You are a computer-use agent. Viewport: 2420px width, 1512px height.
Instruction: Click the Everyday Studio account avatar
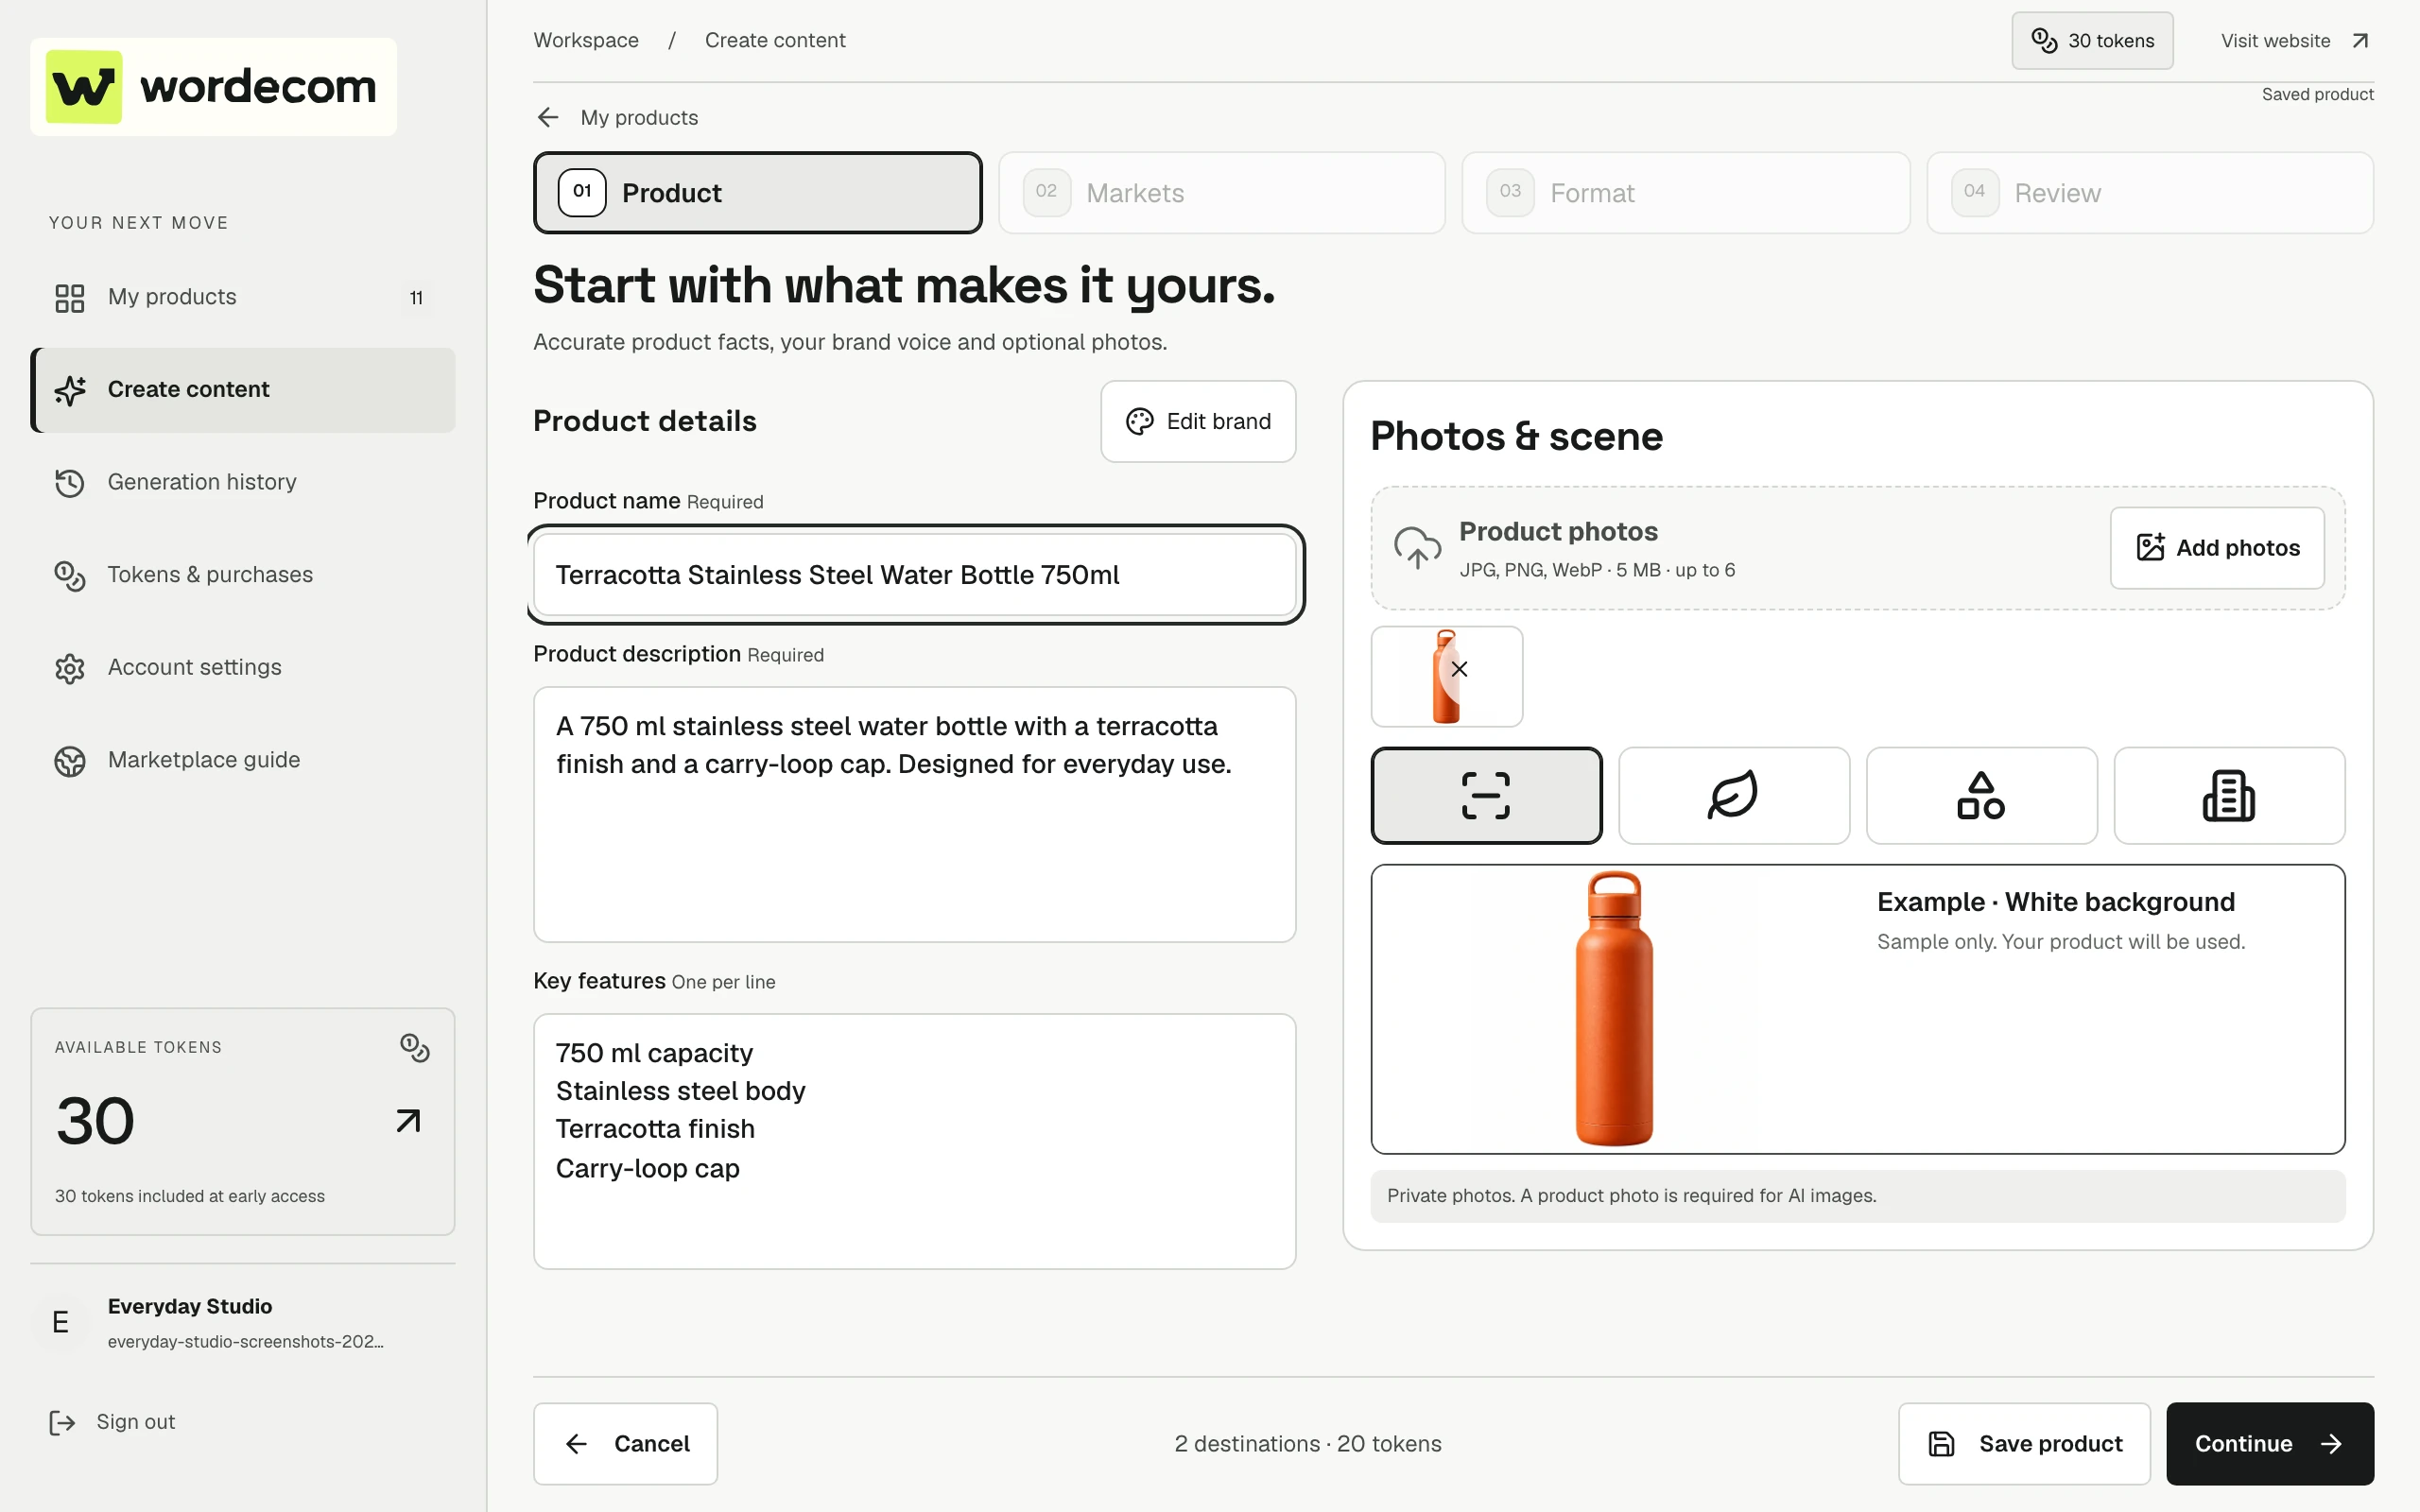click(60, 1322)
